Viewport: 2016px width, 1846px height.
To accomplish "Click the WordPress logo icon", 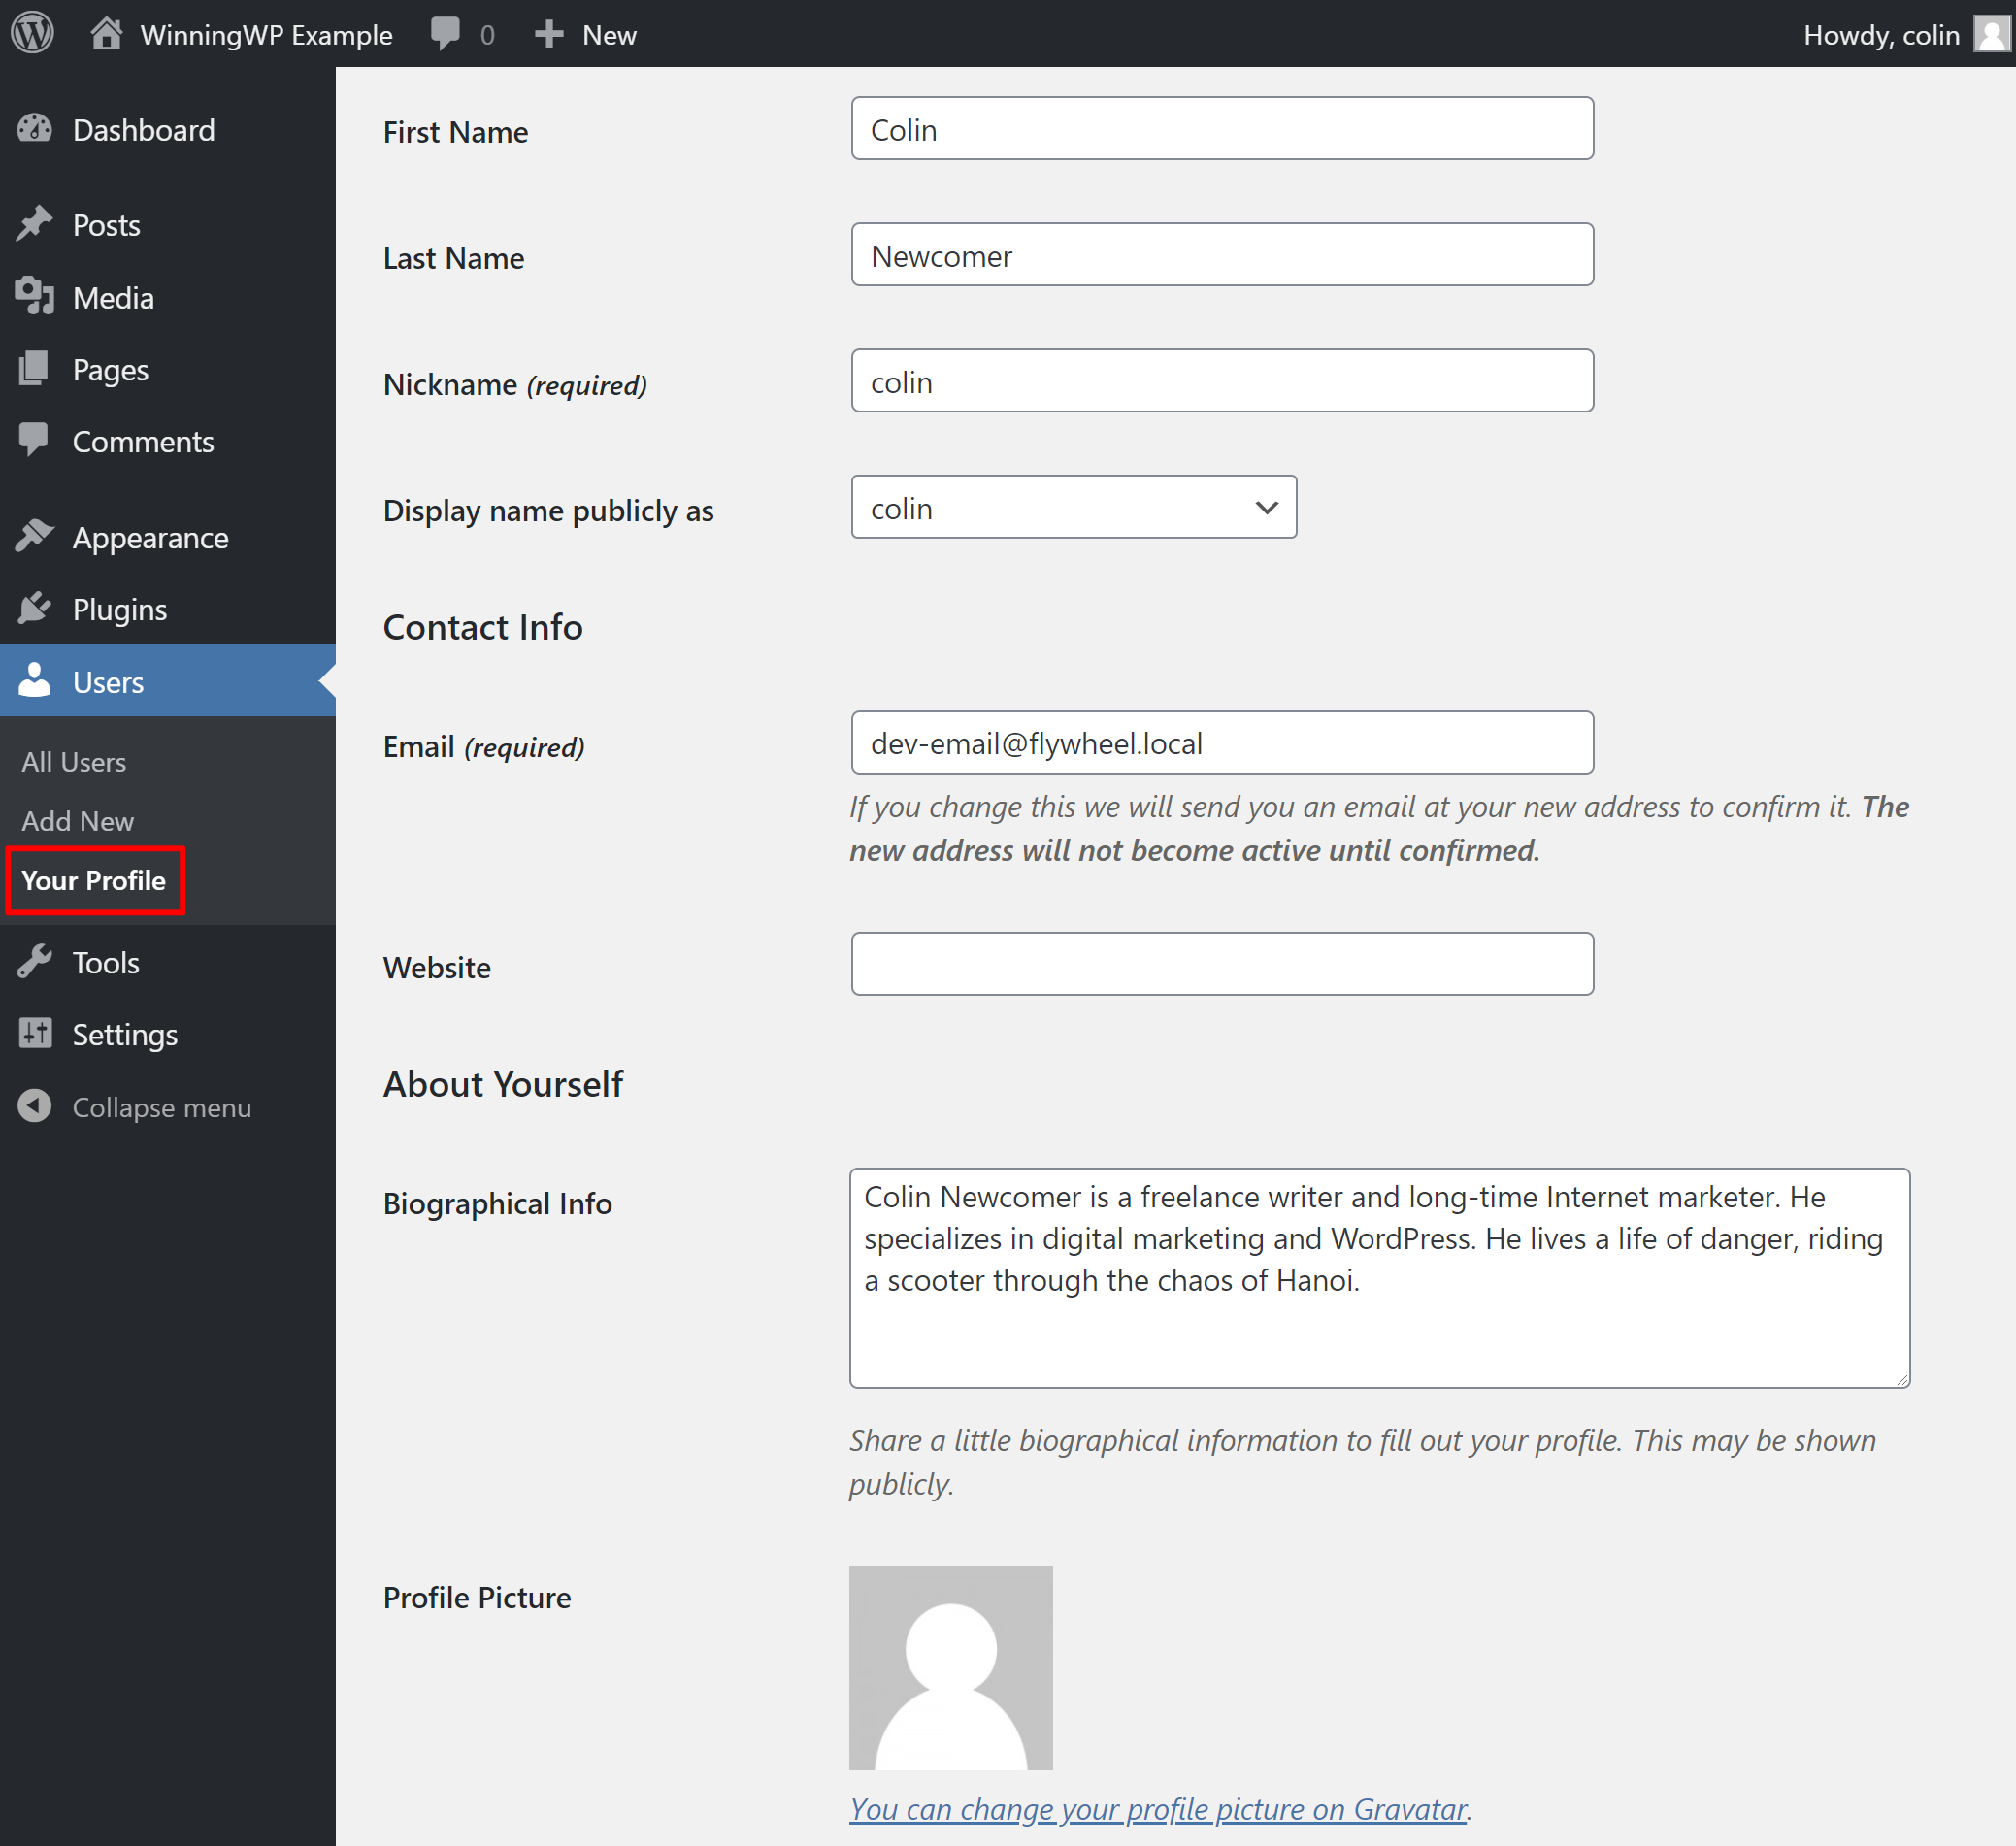I will [x=33, y=33].
